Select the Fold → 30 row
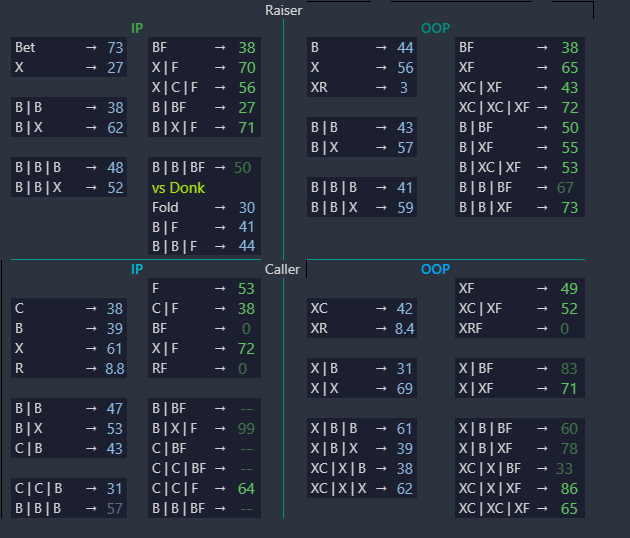Viewport: 630px width, 538px height. coord(205,207)
